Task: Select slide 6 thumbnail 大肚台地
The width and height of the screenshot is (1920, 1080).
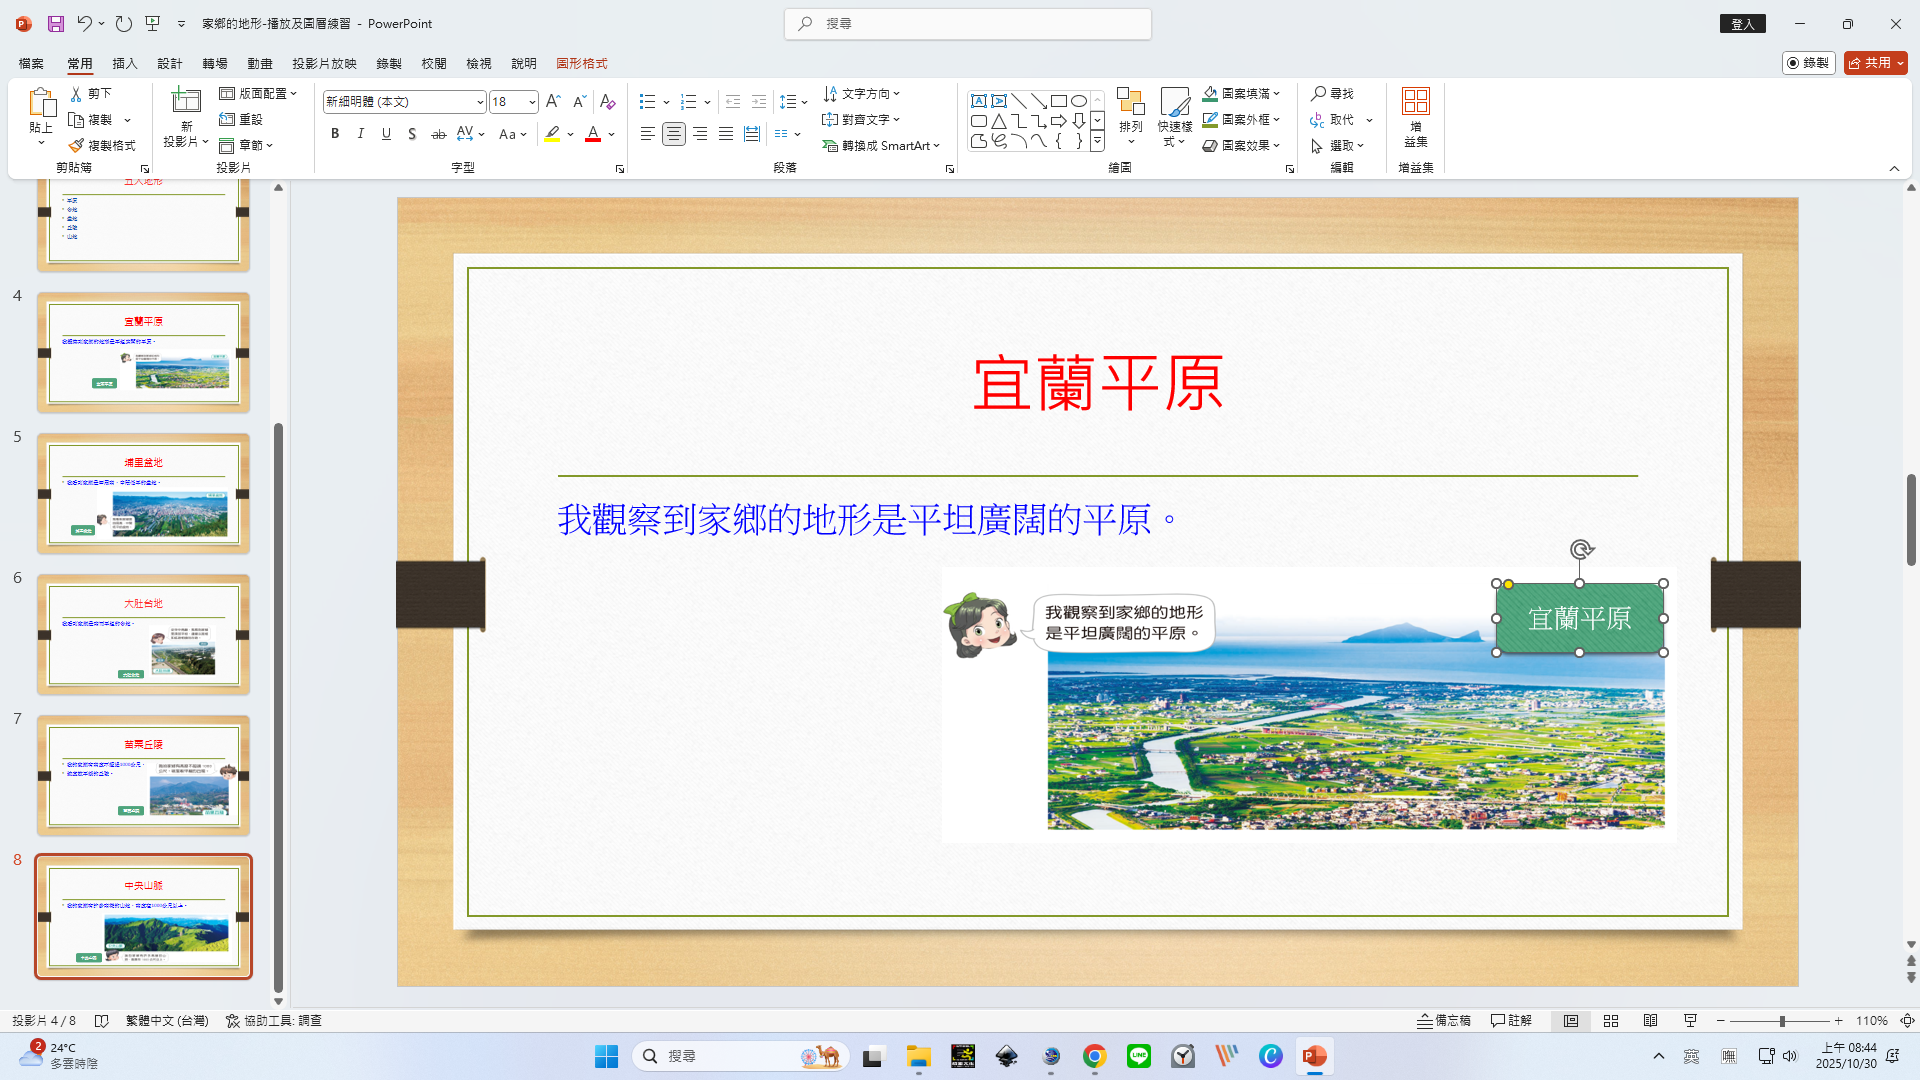Action: 144,635
